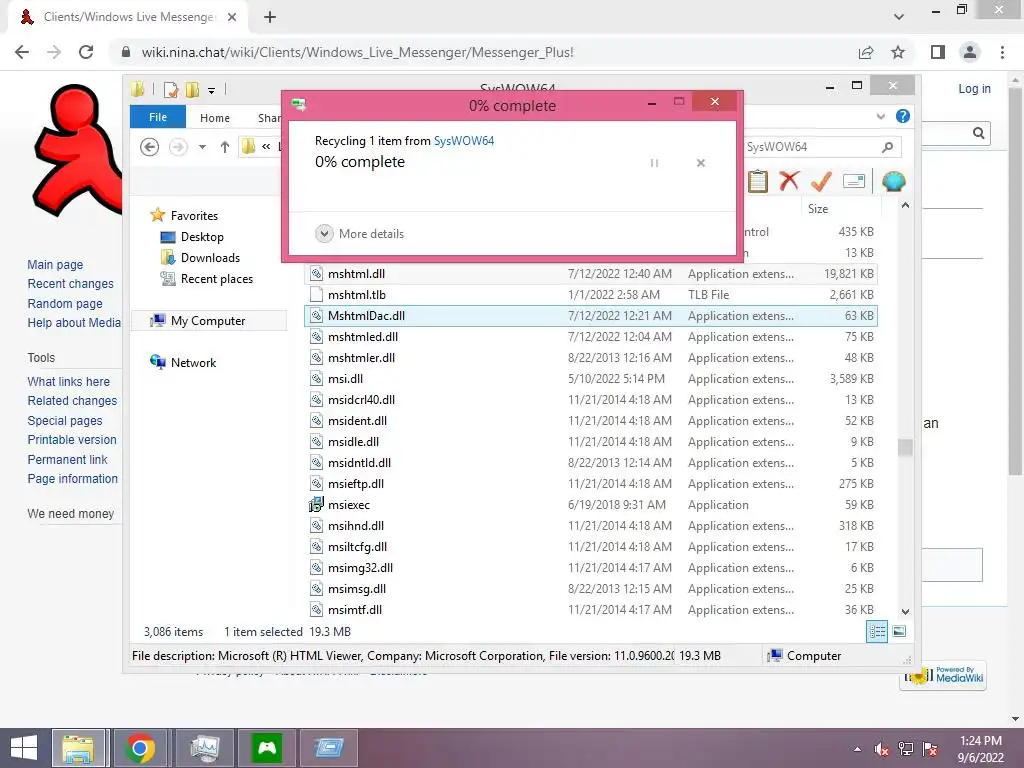Open recent locations dropdown in Explorer
1024x768 pixels.
tap(202, 147)
